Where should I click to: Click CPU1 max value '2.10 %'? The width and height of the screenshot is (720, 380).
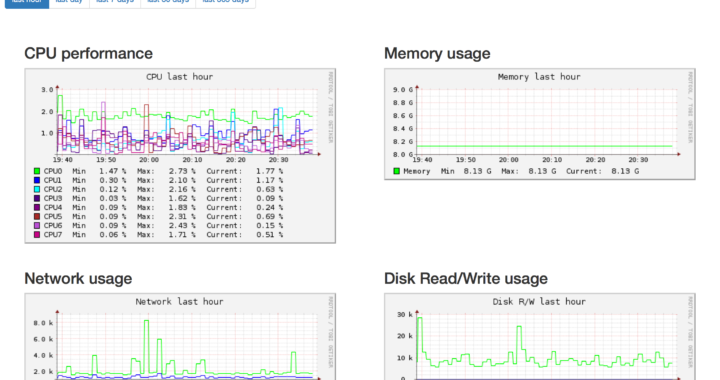182,180
